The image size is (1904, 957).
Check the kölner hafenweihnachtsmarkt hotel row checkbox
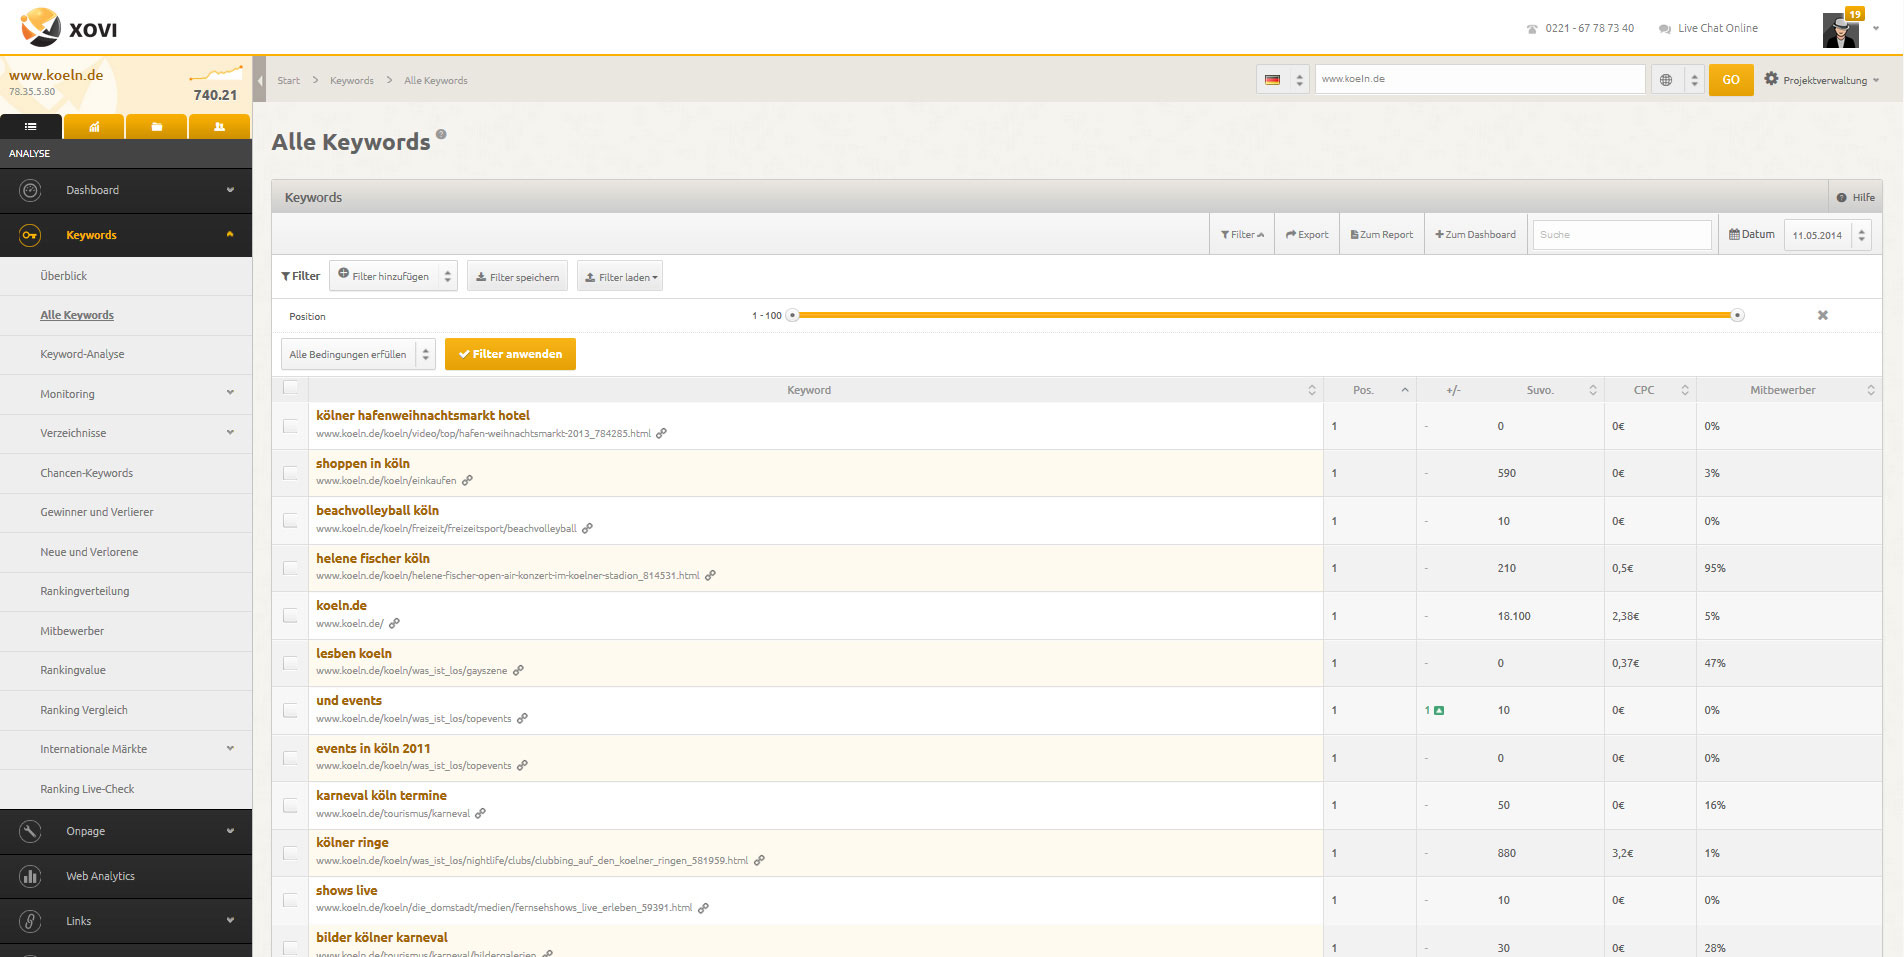290,426
